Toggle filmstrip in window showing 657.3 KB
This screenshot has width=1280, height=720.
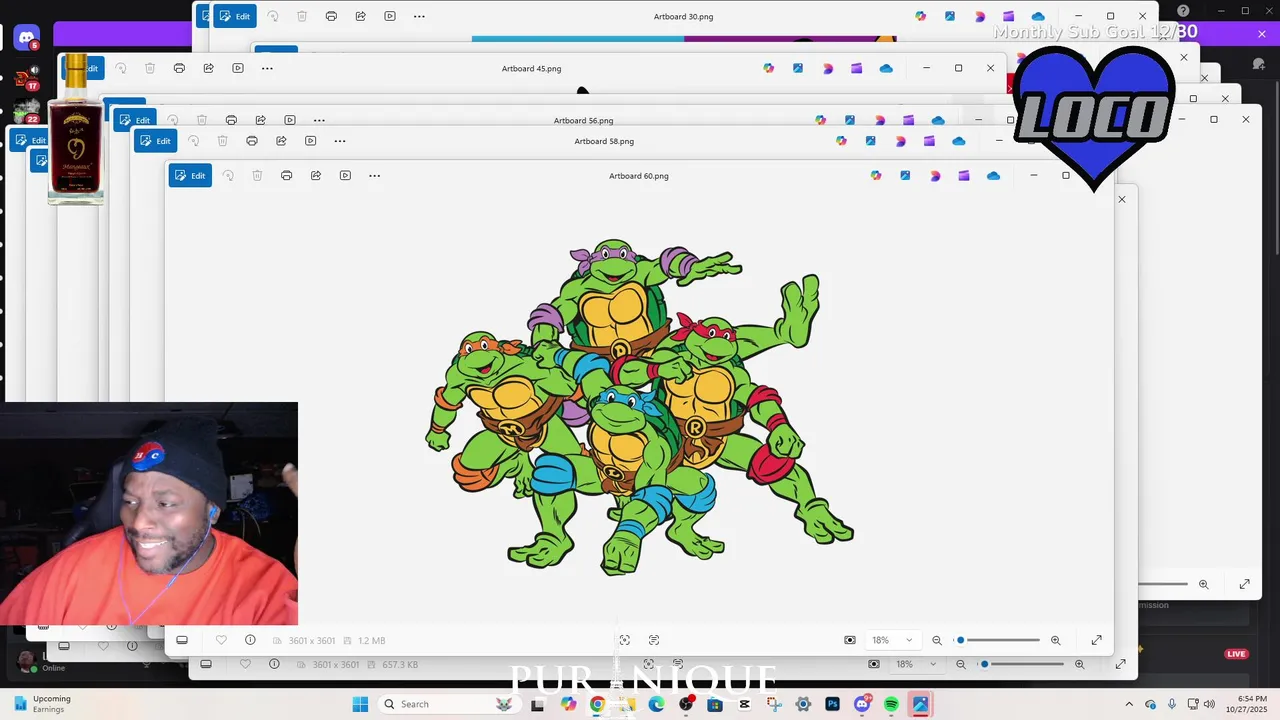206,664
